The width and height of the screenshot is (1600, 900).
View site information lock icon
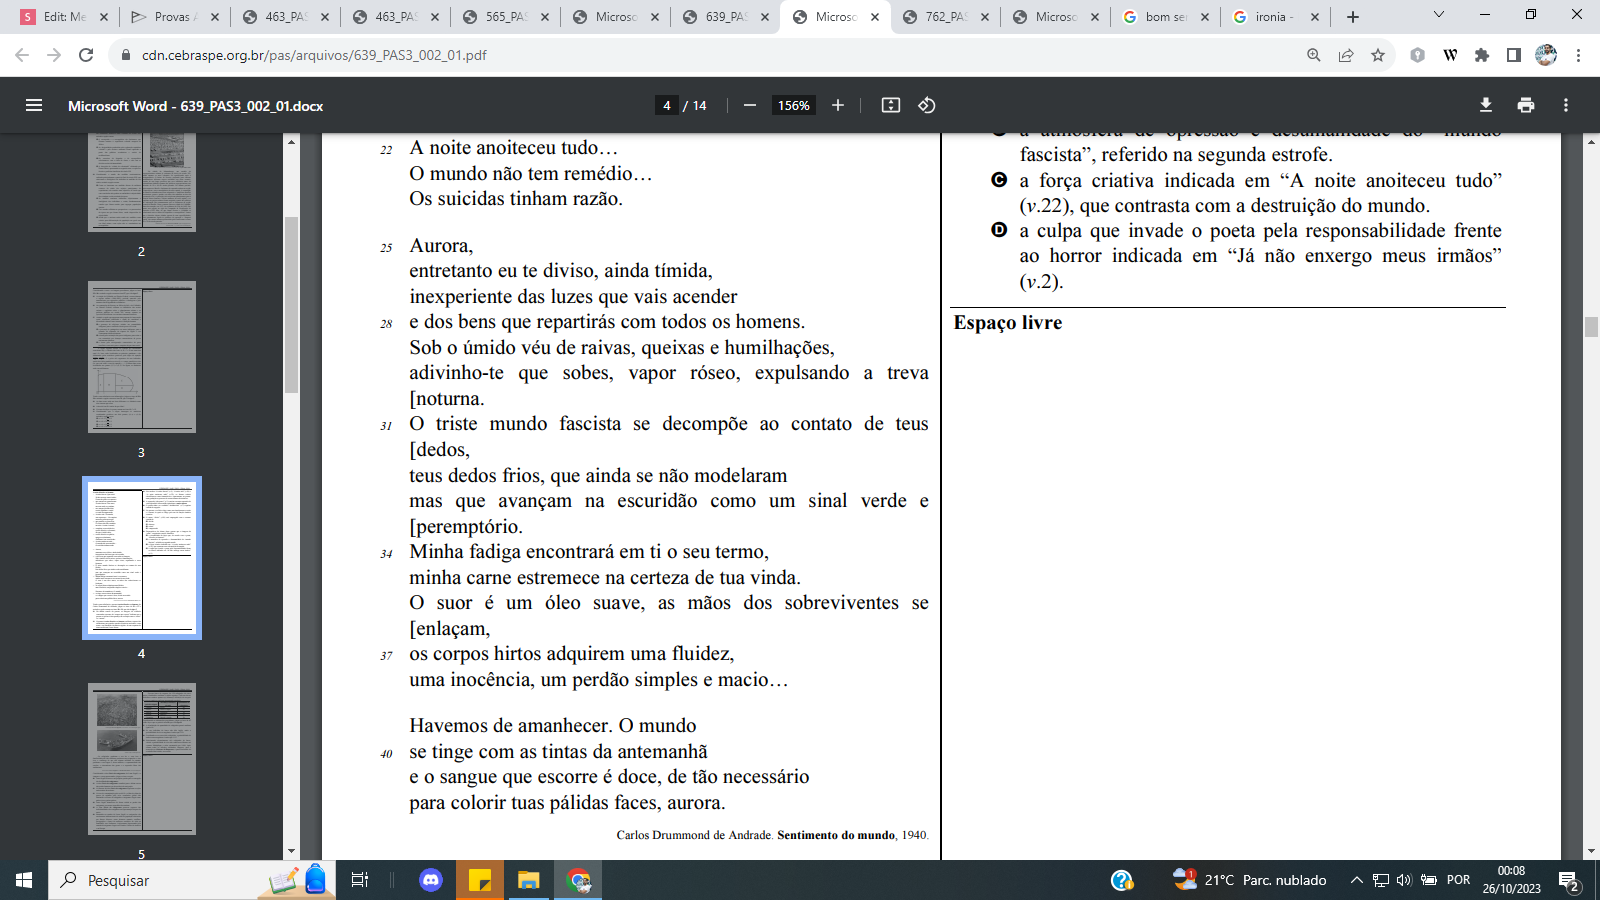126,55
